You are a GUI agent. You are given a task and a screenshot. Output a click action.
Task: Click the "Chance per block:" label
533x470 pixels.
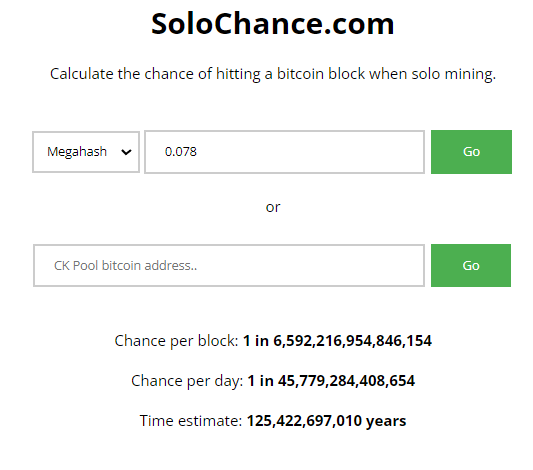click(x=176, y=341)
